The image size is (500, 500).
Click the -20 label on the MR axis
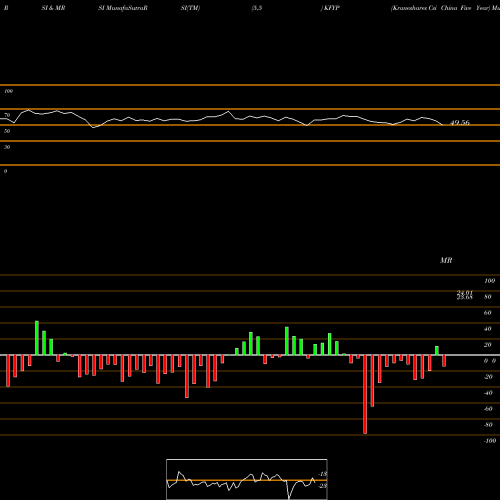click(488, 377)
